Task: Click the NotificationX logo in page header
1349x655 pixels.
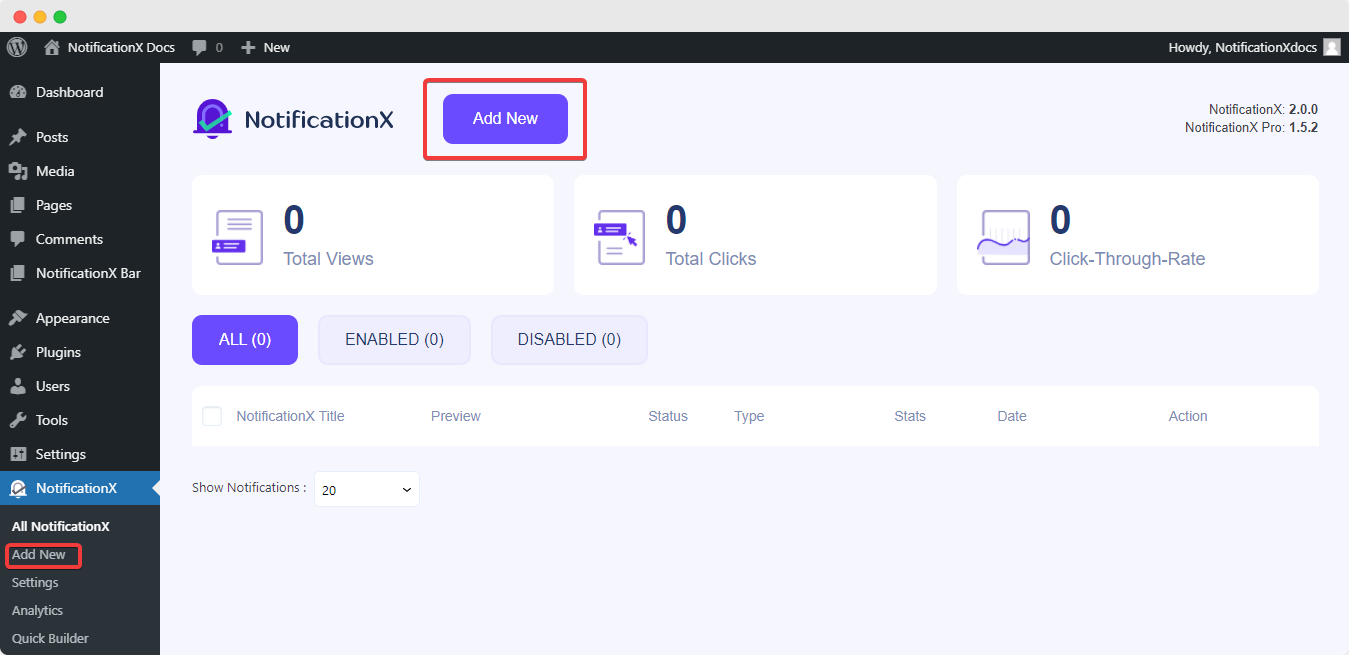Action: pos(293,119)
